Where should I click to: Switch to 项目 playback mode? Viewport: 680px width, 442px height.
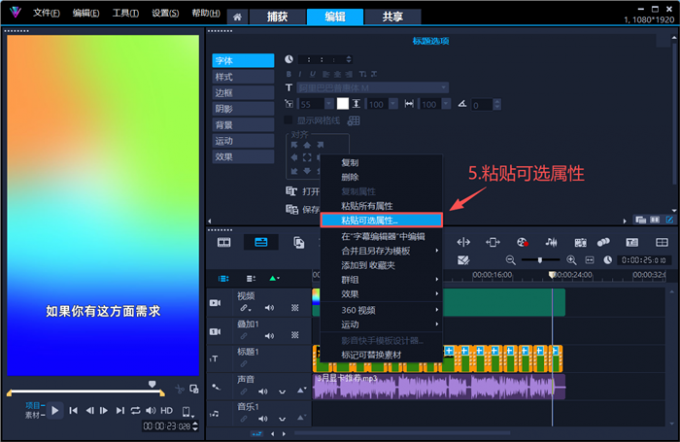coord(33,406)
